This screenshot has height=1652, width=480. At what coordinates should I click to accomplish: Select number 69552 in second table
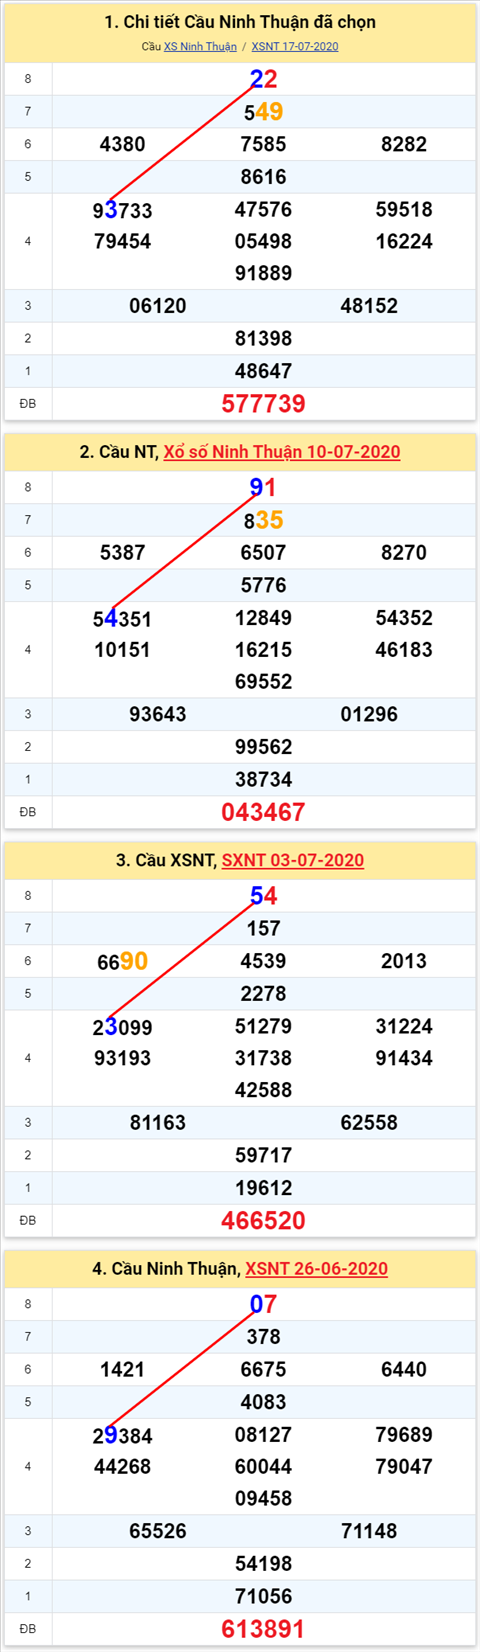pyautogui.click(x=263, y=681)
